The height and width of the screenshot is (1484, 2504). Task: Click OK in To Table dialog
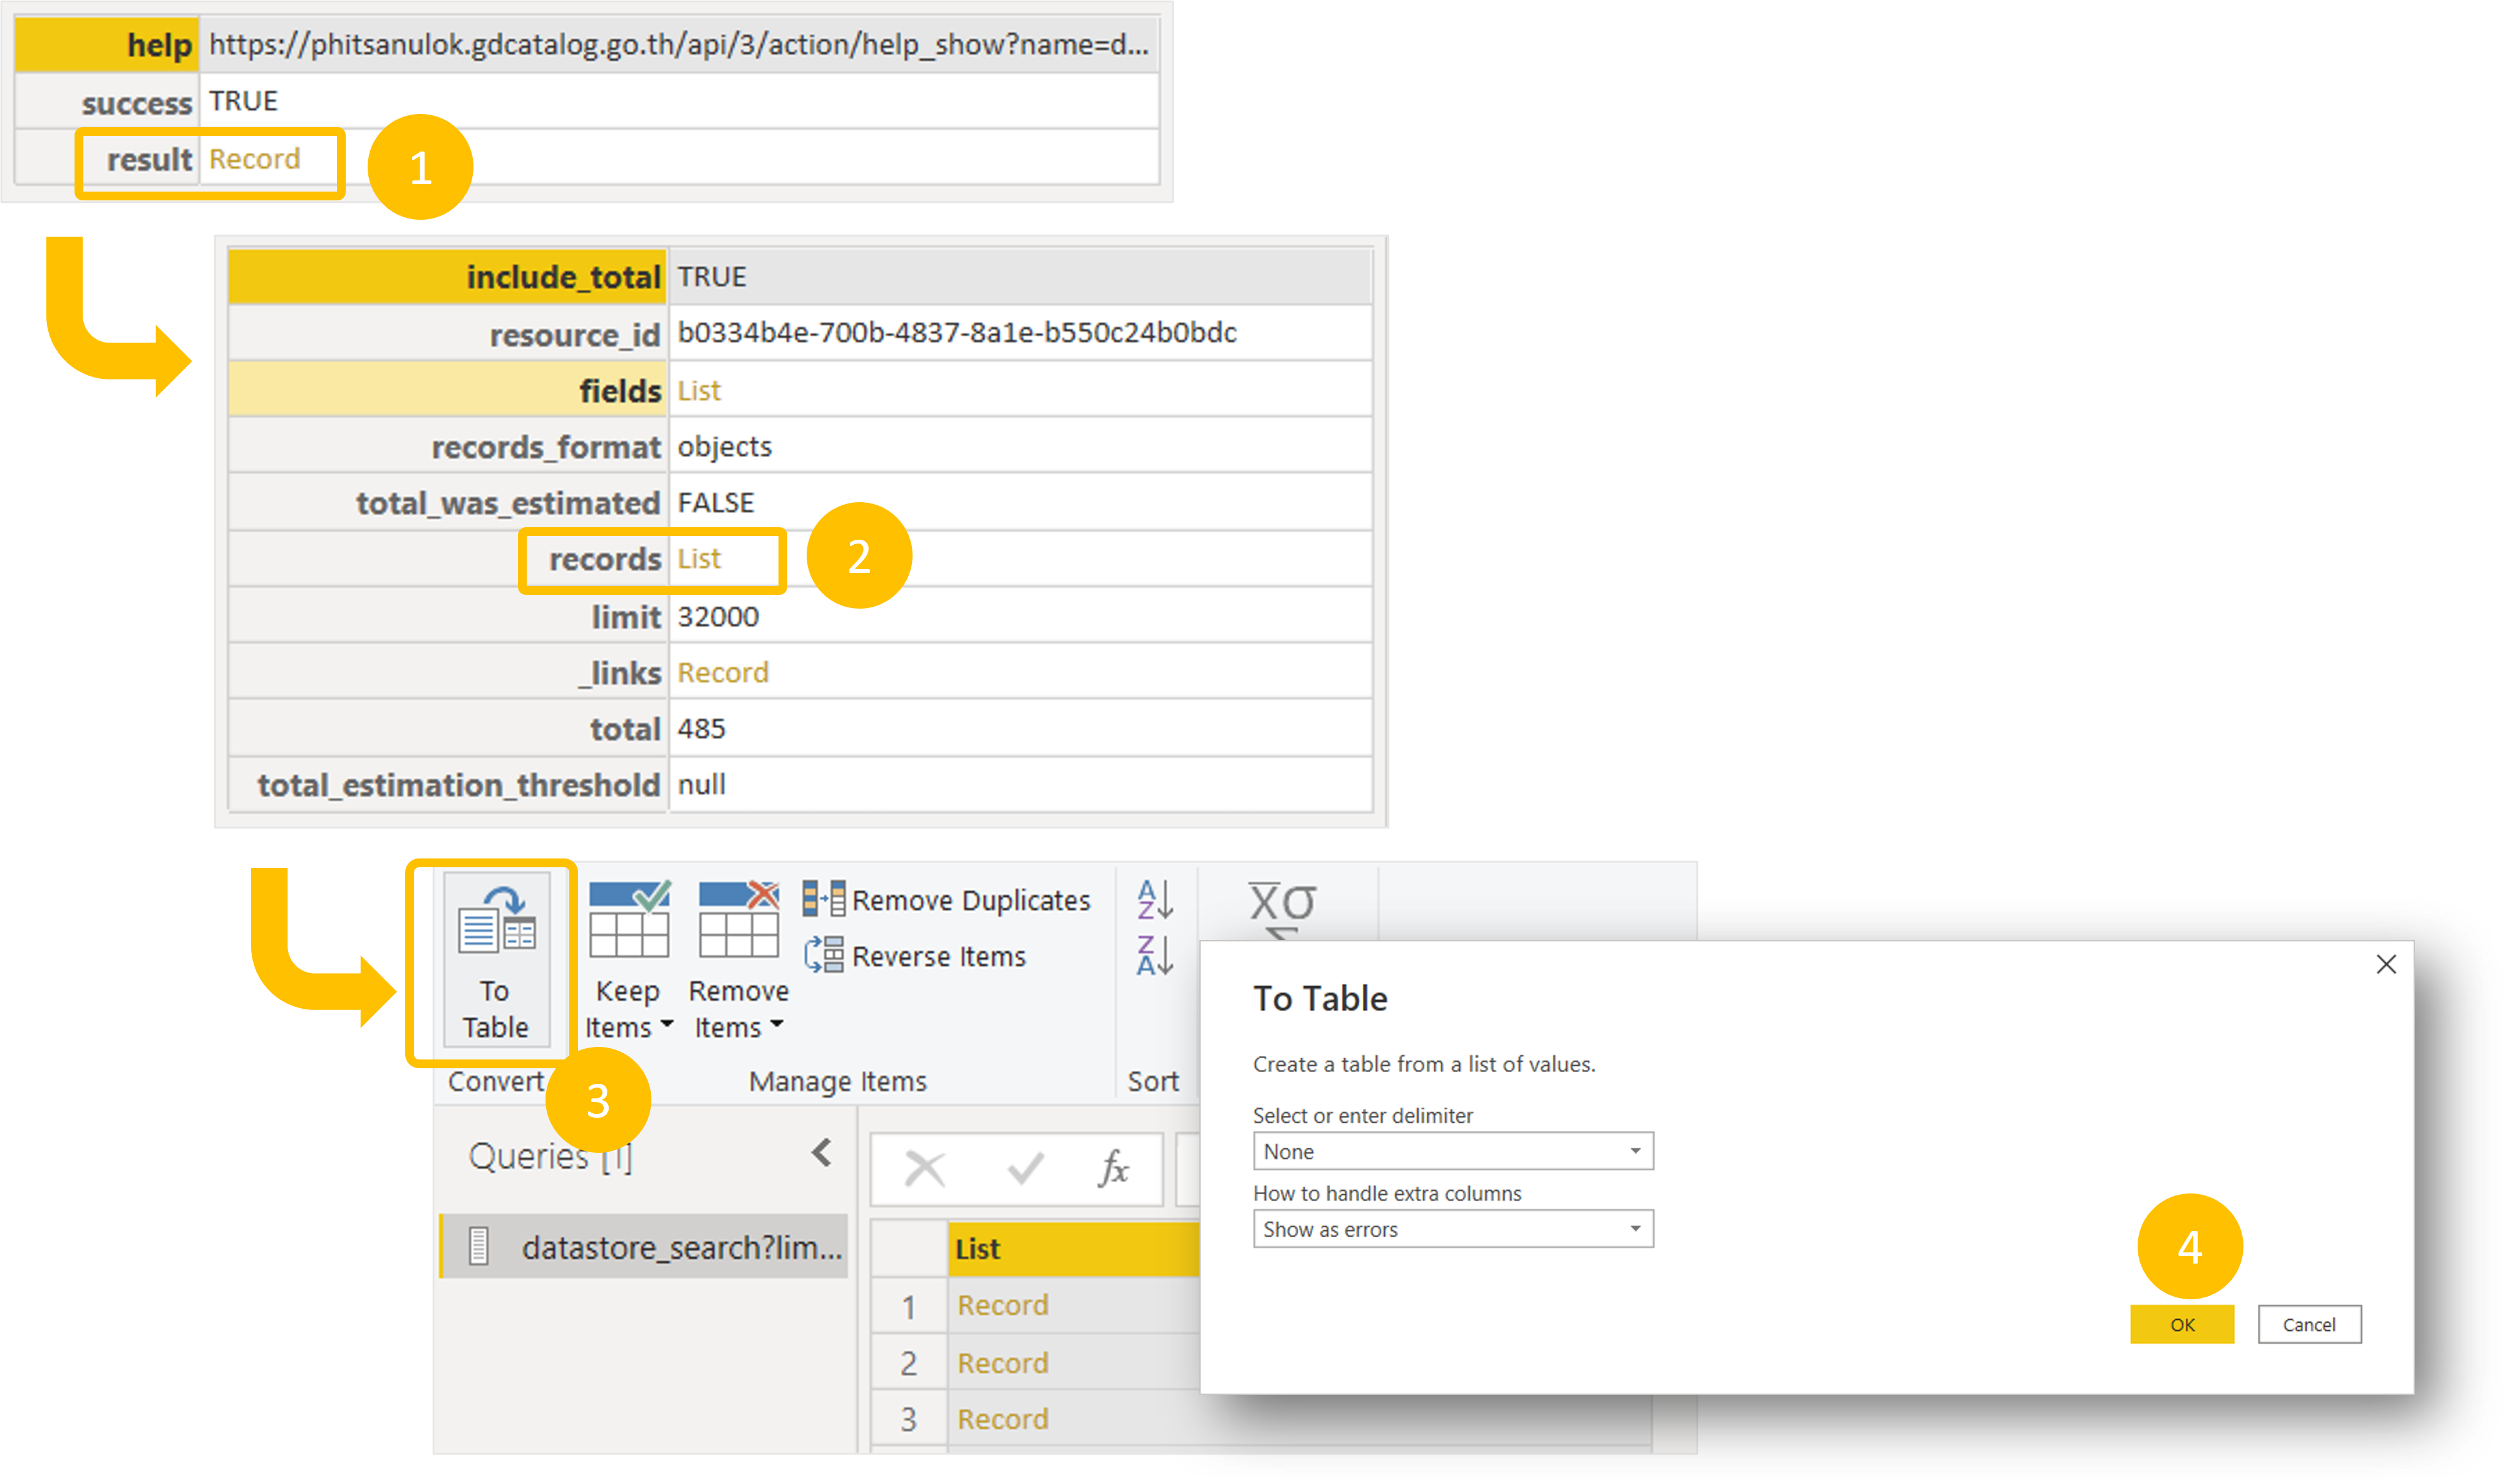pyautogui.click(x=2181, y=1325)
